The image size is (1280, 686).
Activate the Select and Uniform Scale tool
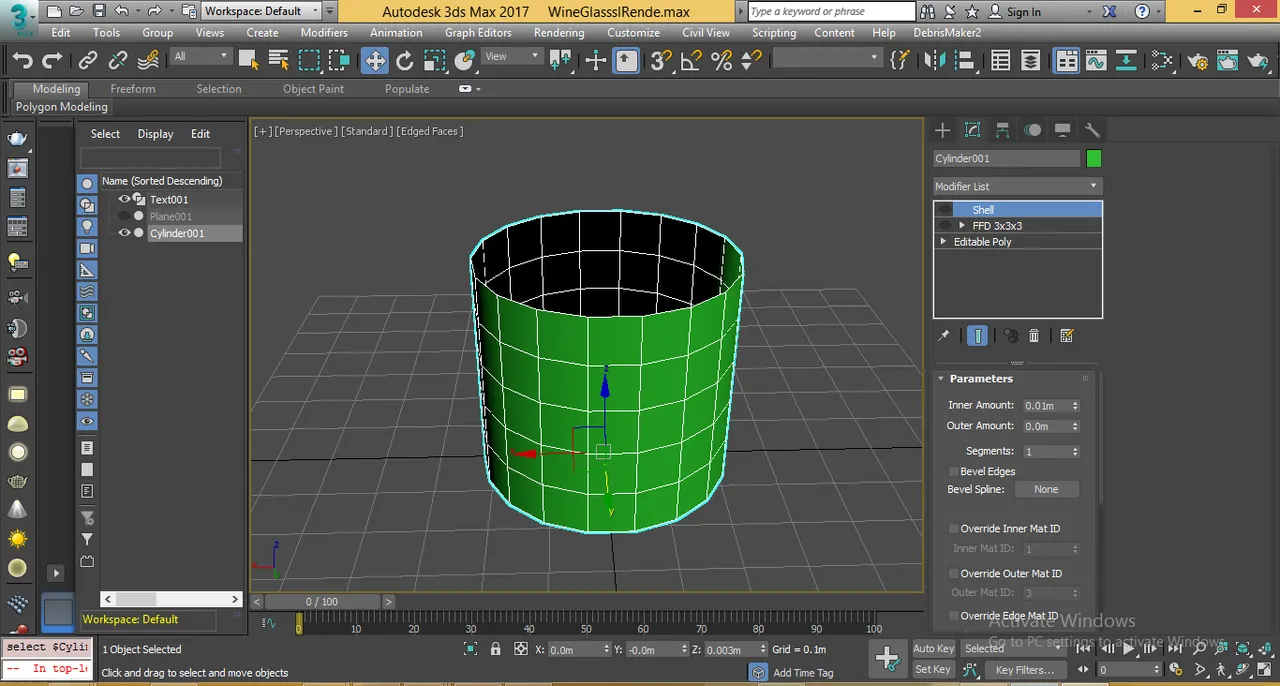pos(433,61)
